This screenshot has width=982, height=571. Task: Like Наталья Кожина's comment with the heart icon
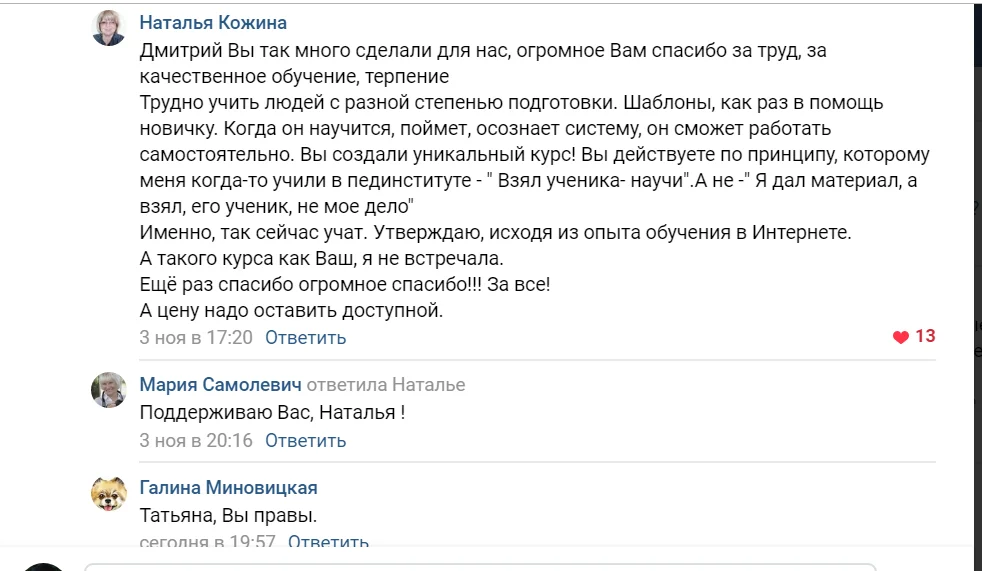[901, 337]
